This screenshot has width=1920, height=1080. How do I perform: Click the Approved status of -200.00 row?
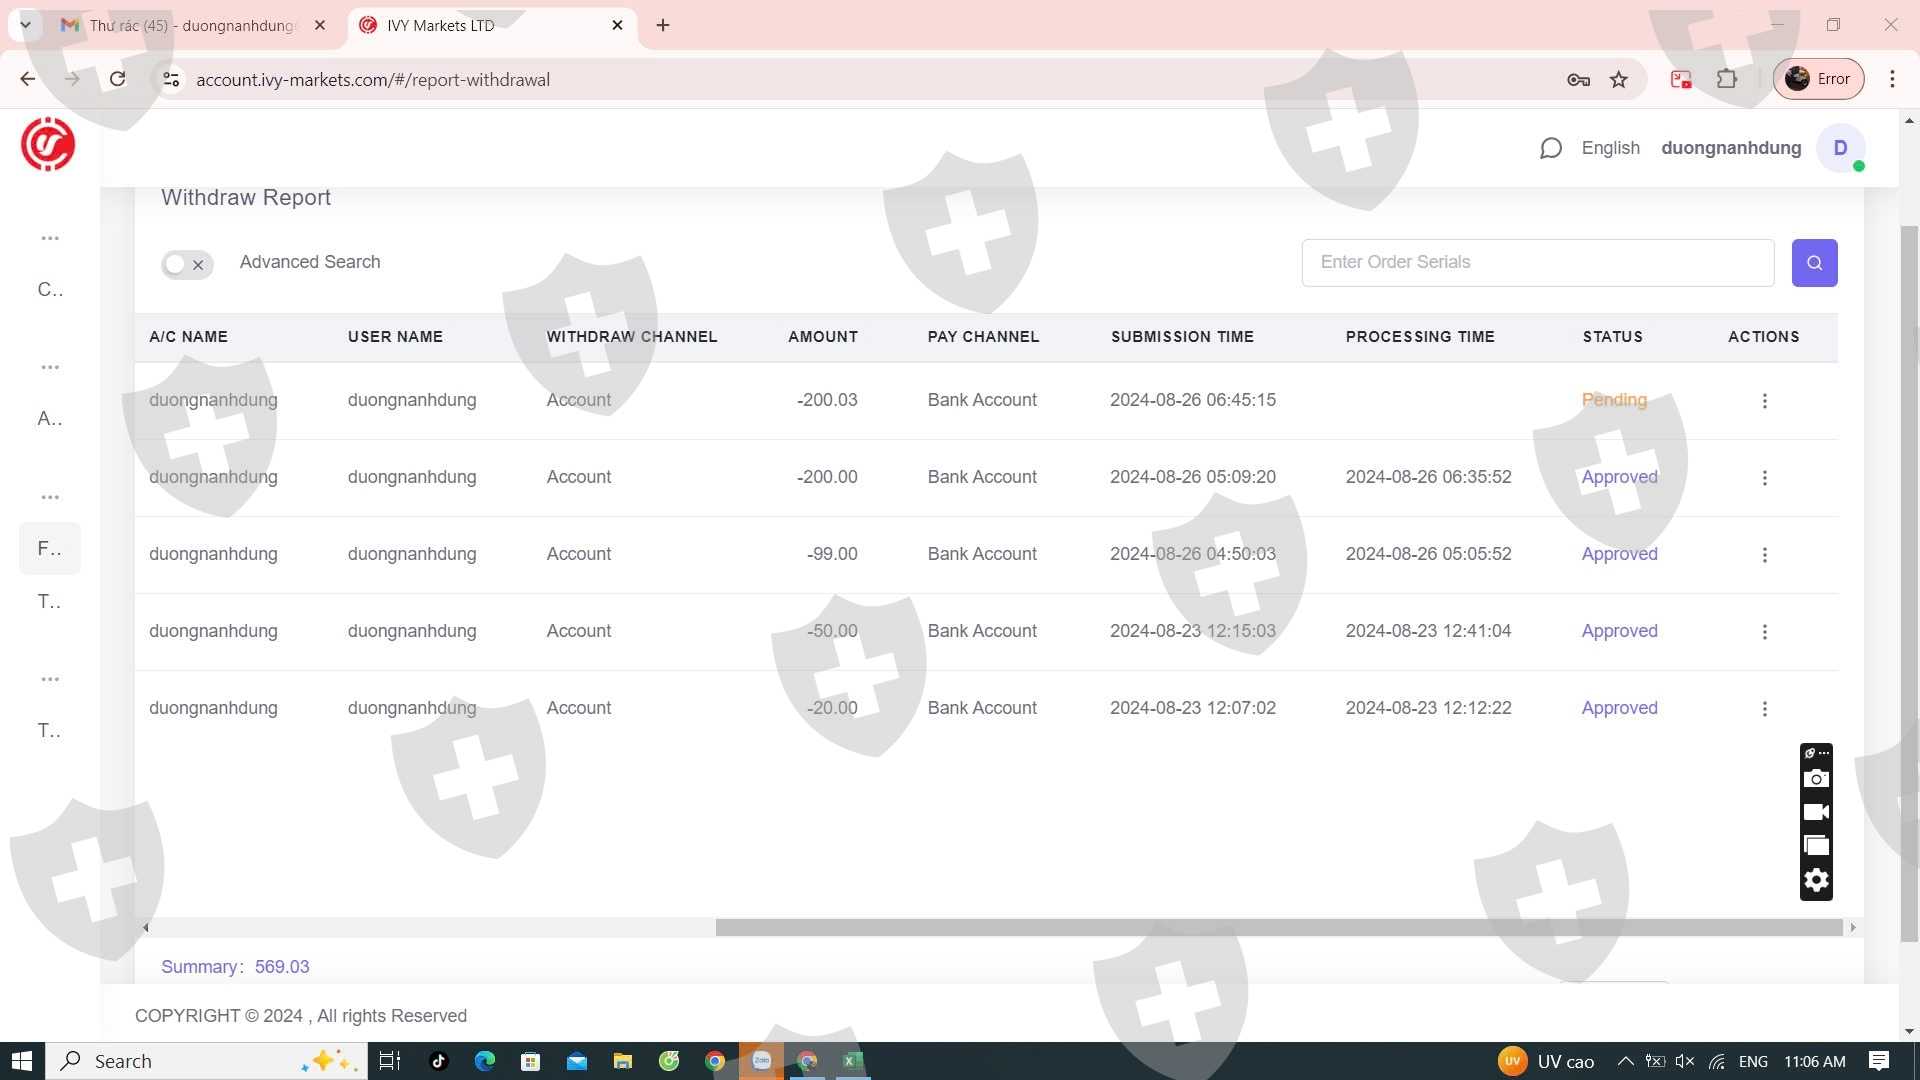1619,477
